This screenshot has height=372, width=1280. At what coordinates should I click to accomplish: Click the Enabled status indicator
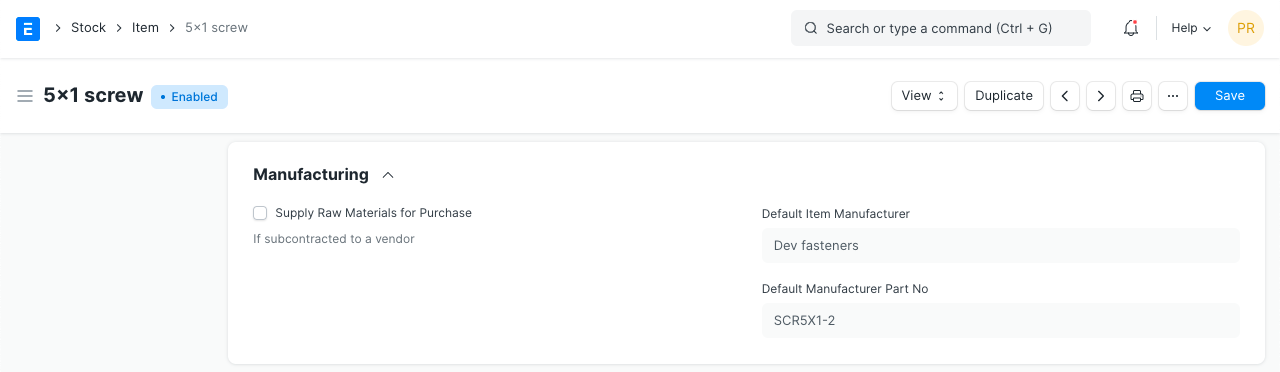tap(189, 97)
